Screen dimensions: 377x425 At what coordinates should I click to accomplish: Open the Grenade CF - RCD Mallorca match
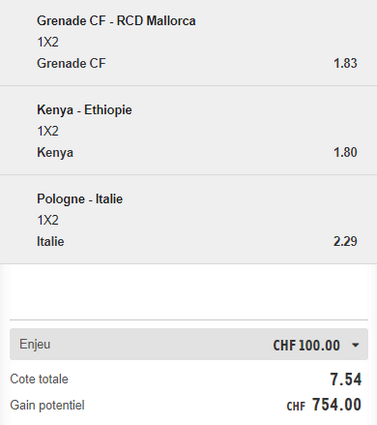(x=116, y=21)
